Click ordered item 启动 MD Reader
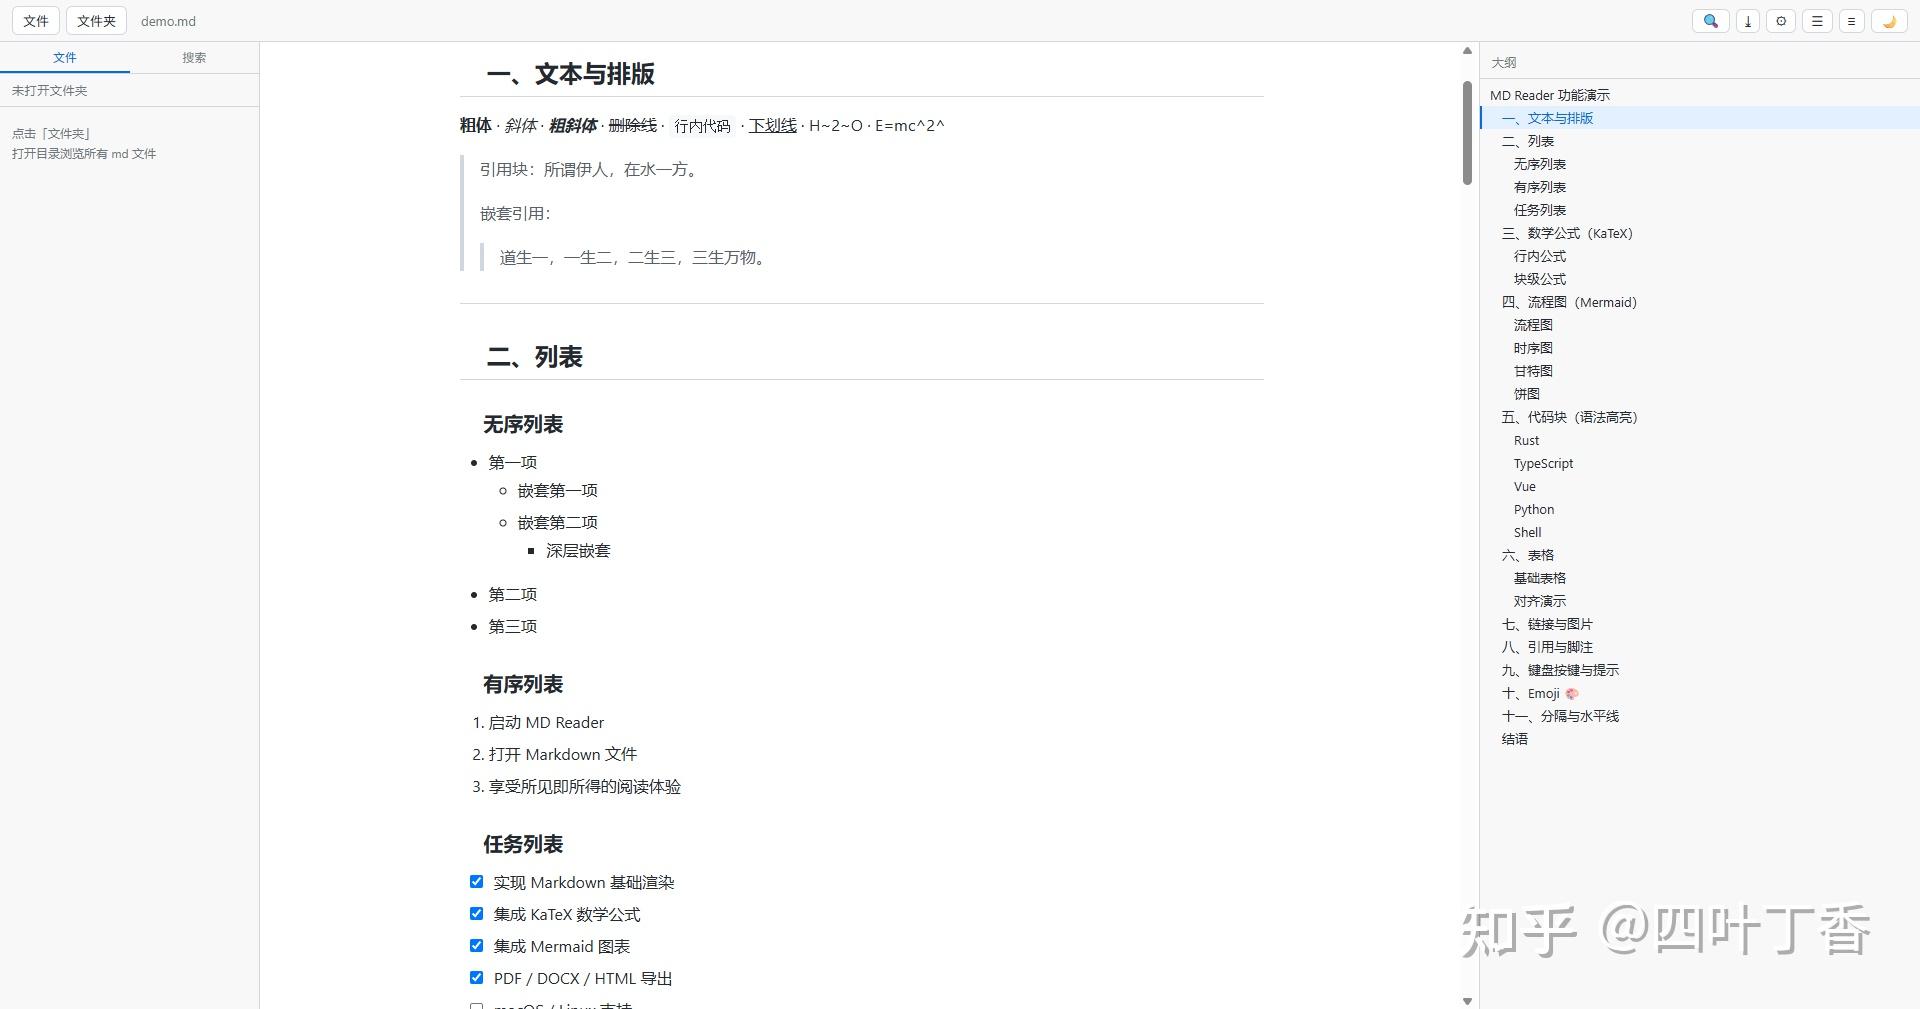This screenshot has height=1009, width=1920. [546, 722]
